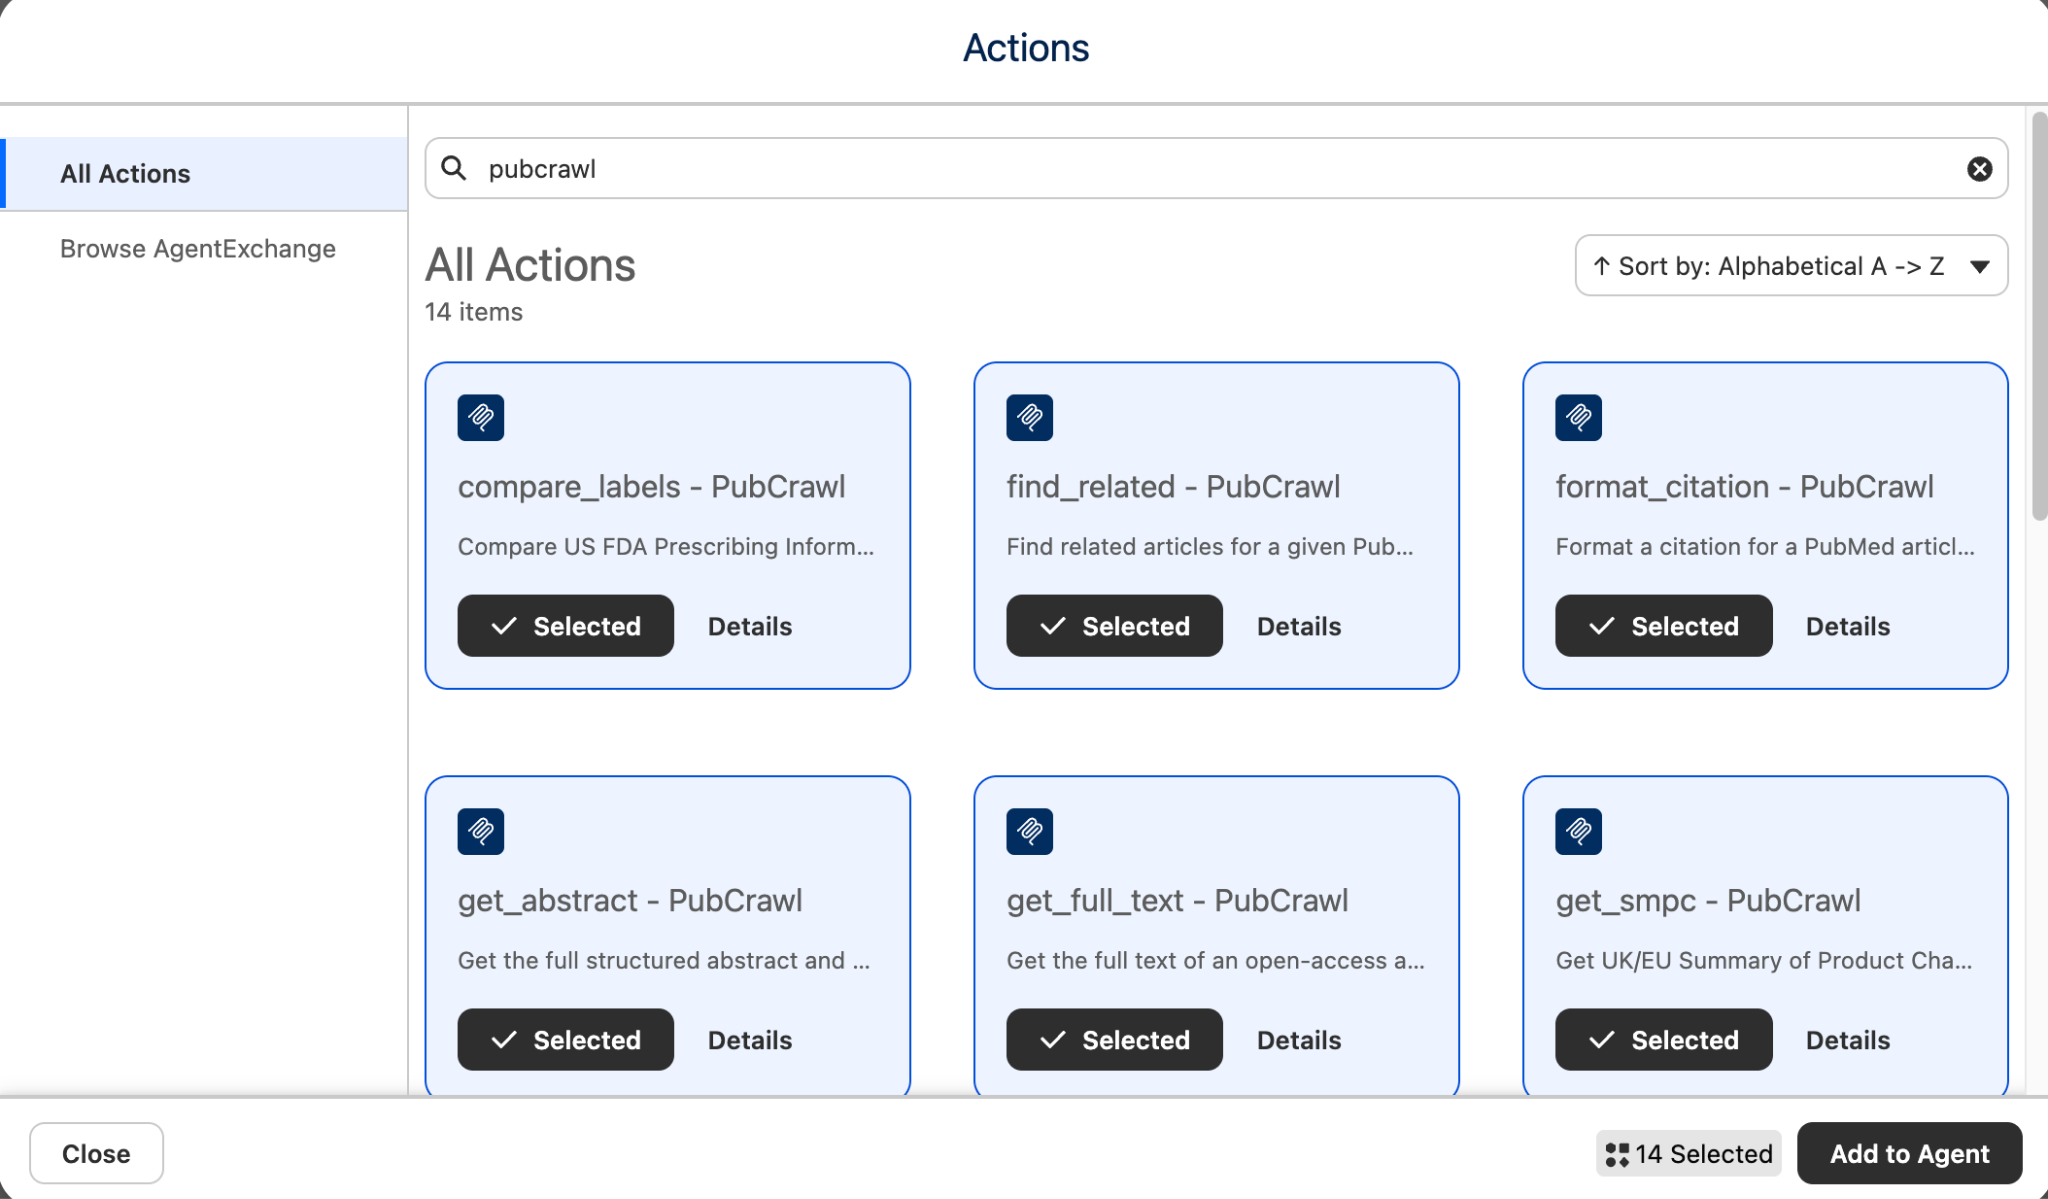View Details for format_citation

click(1848, 627)
